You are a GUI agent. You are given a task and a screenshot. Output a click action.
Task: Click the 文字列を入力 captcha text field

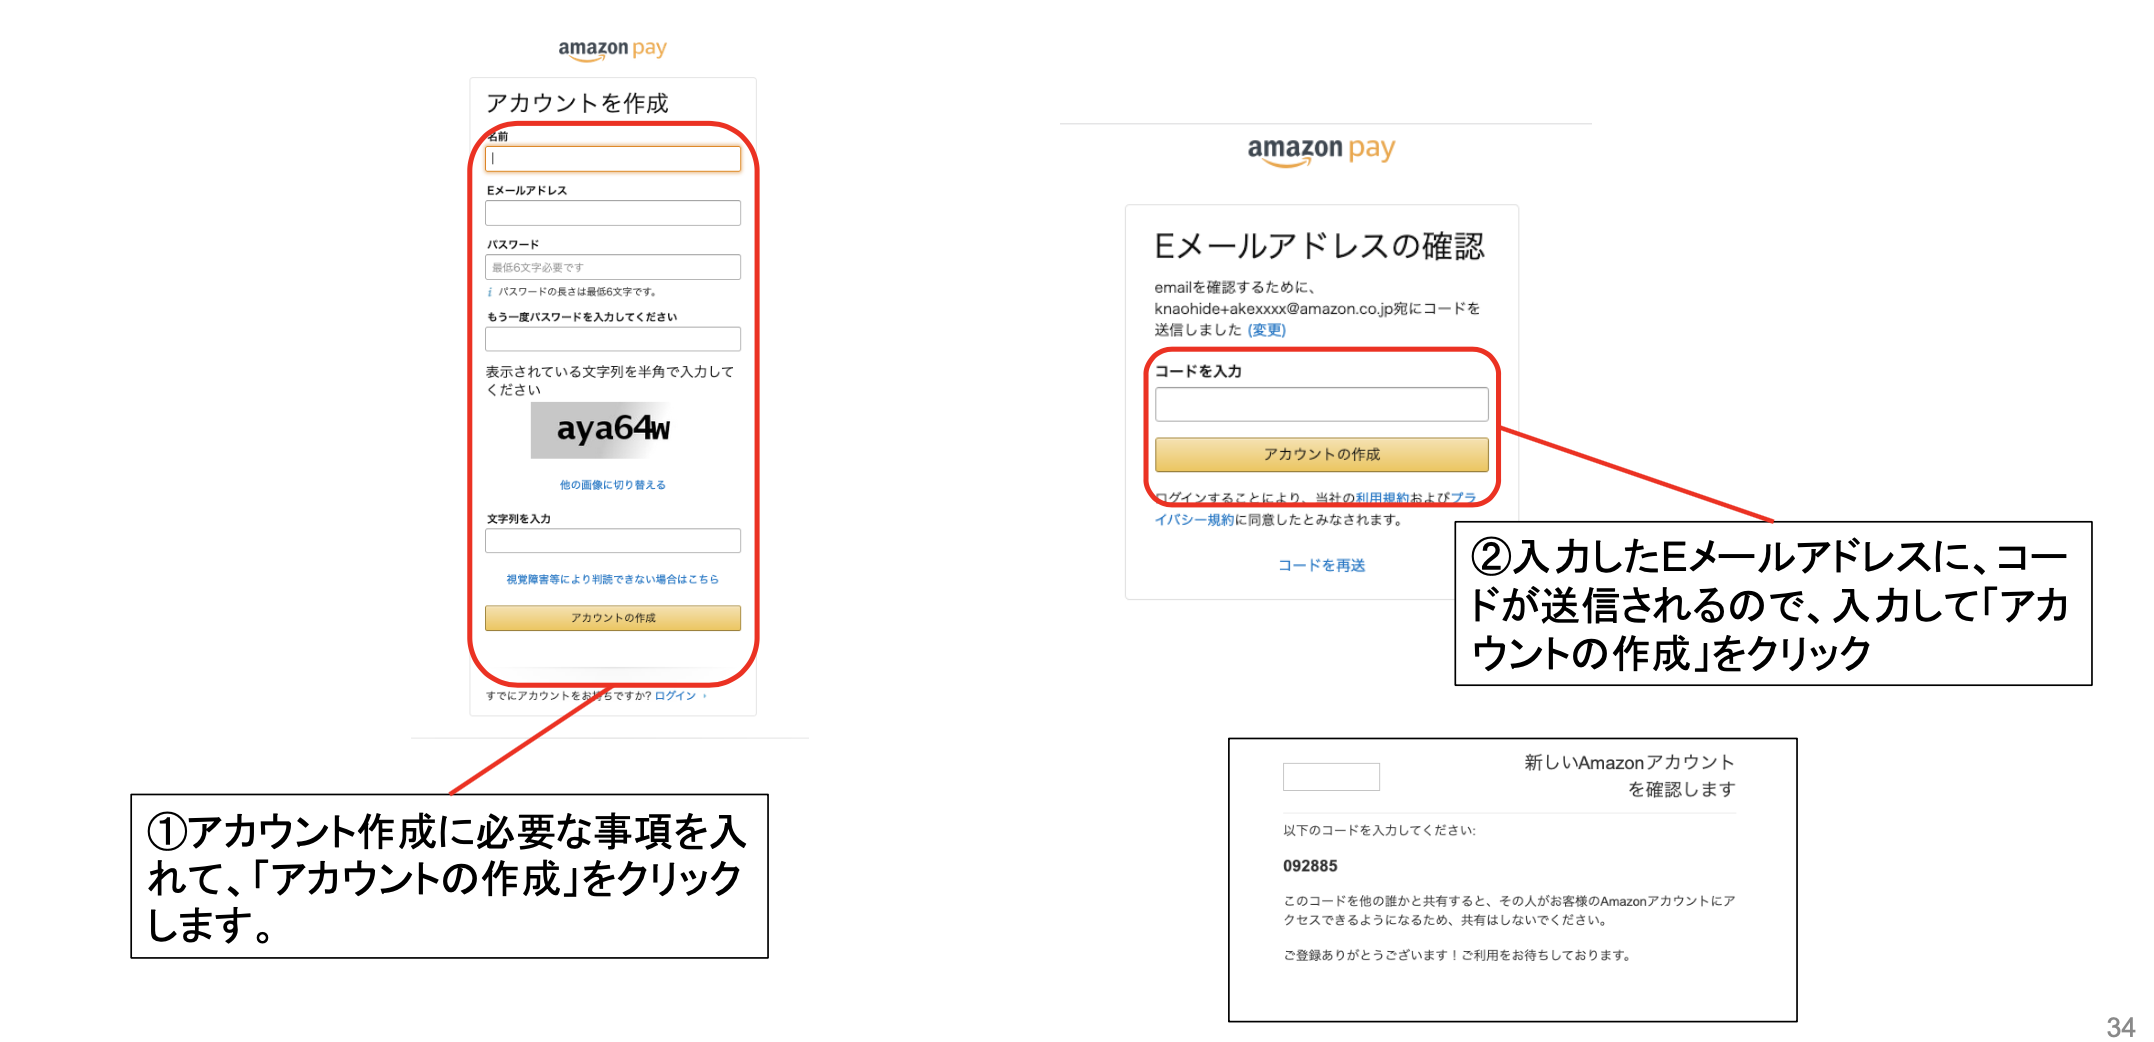(x=612, y=541)
